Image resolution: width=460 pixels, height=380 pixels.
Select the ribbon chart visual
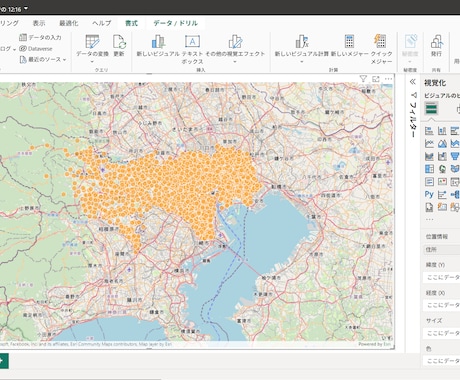[429, 156]
